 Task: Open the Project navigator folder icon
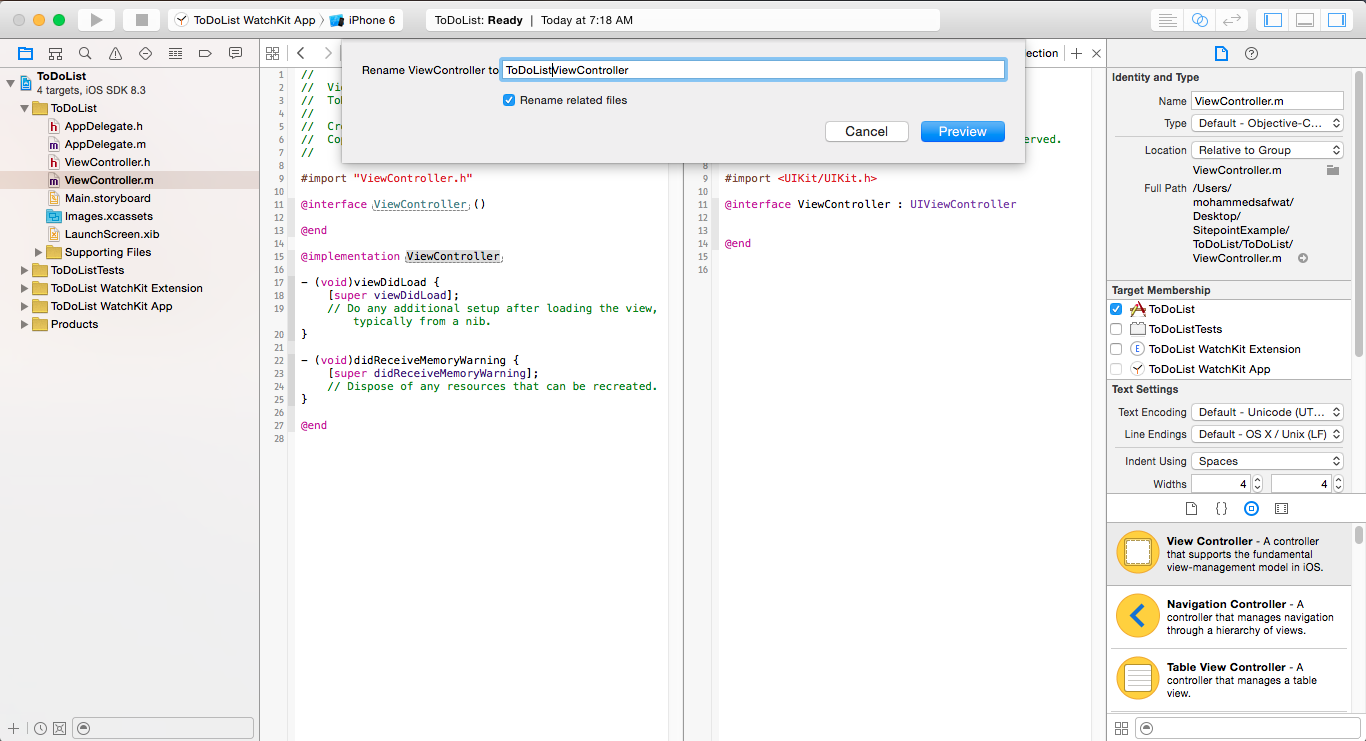(x=25, y=53)
